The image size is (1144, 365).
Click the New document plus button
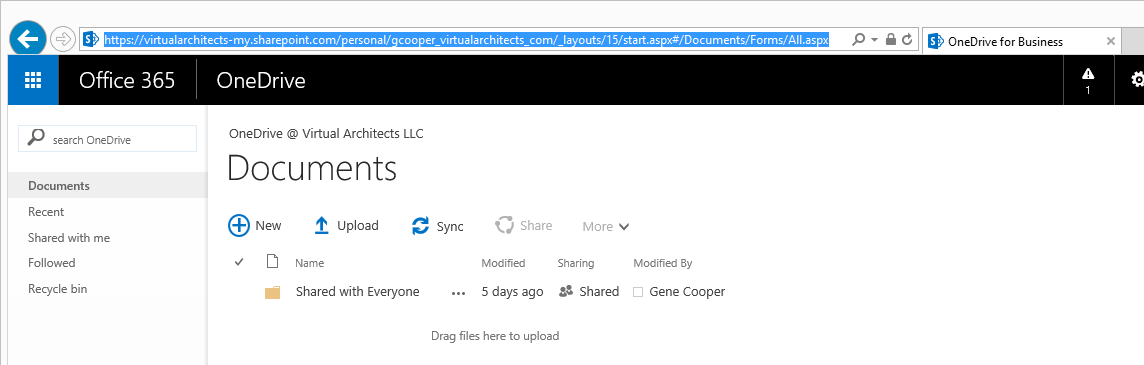pos(255,226)
